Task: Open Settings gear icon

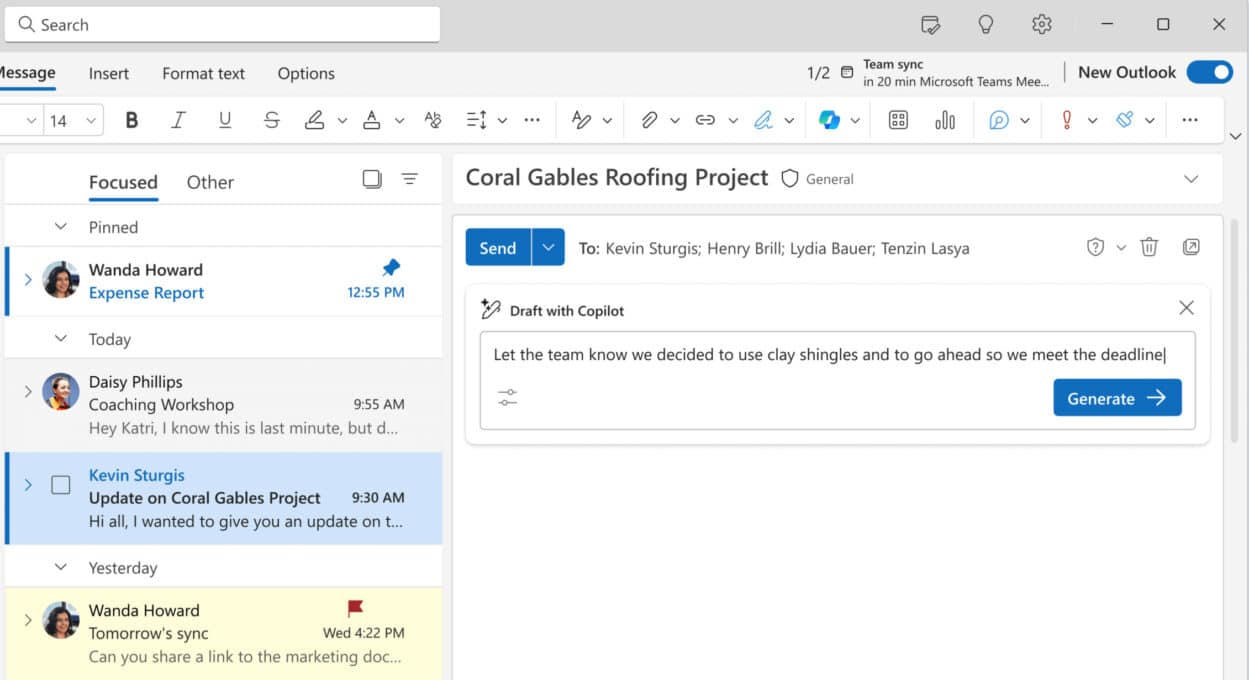Action: pyautogui.click(x=1042, y=24)
